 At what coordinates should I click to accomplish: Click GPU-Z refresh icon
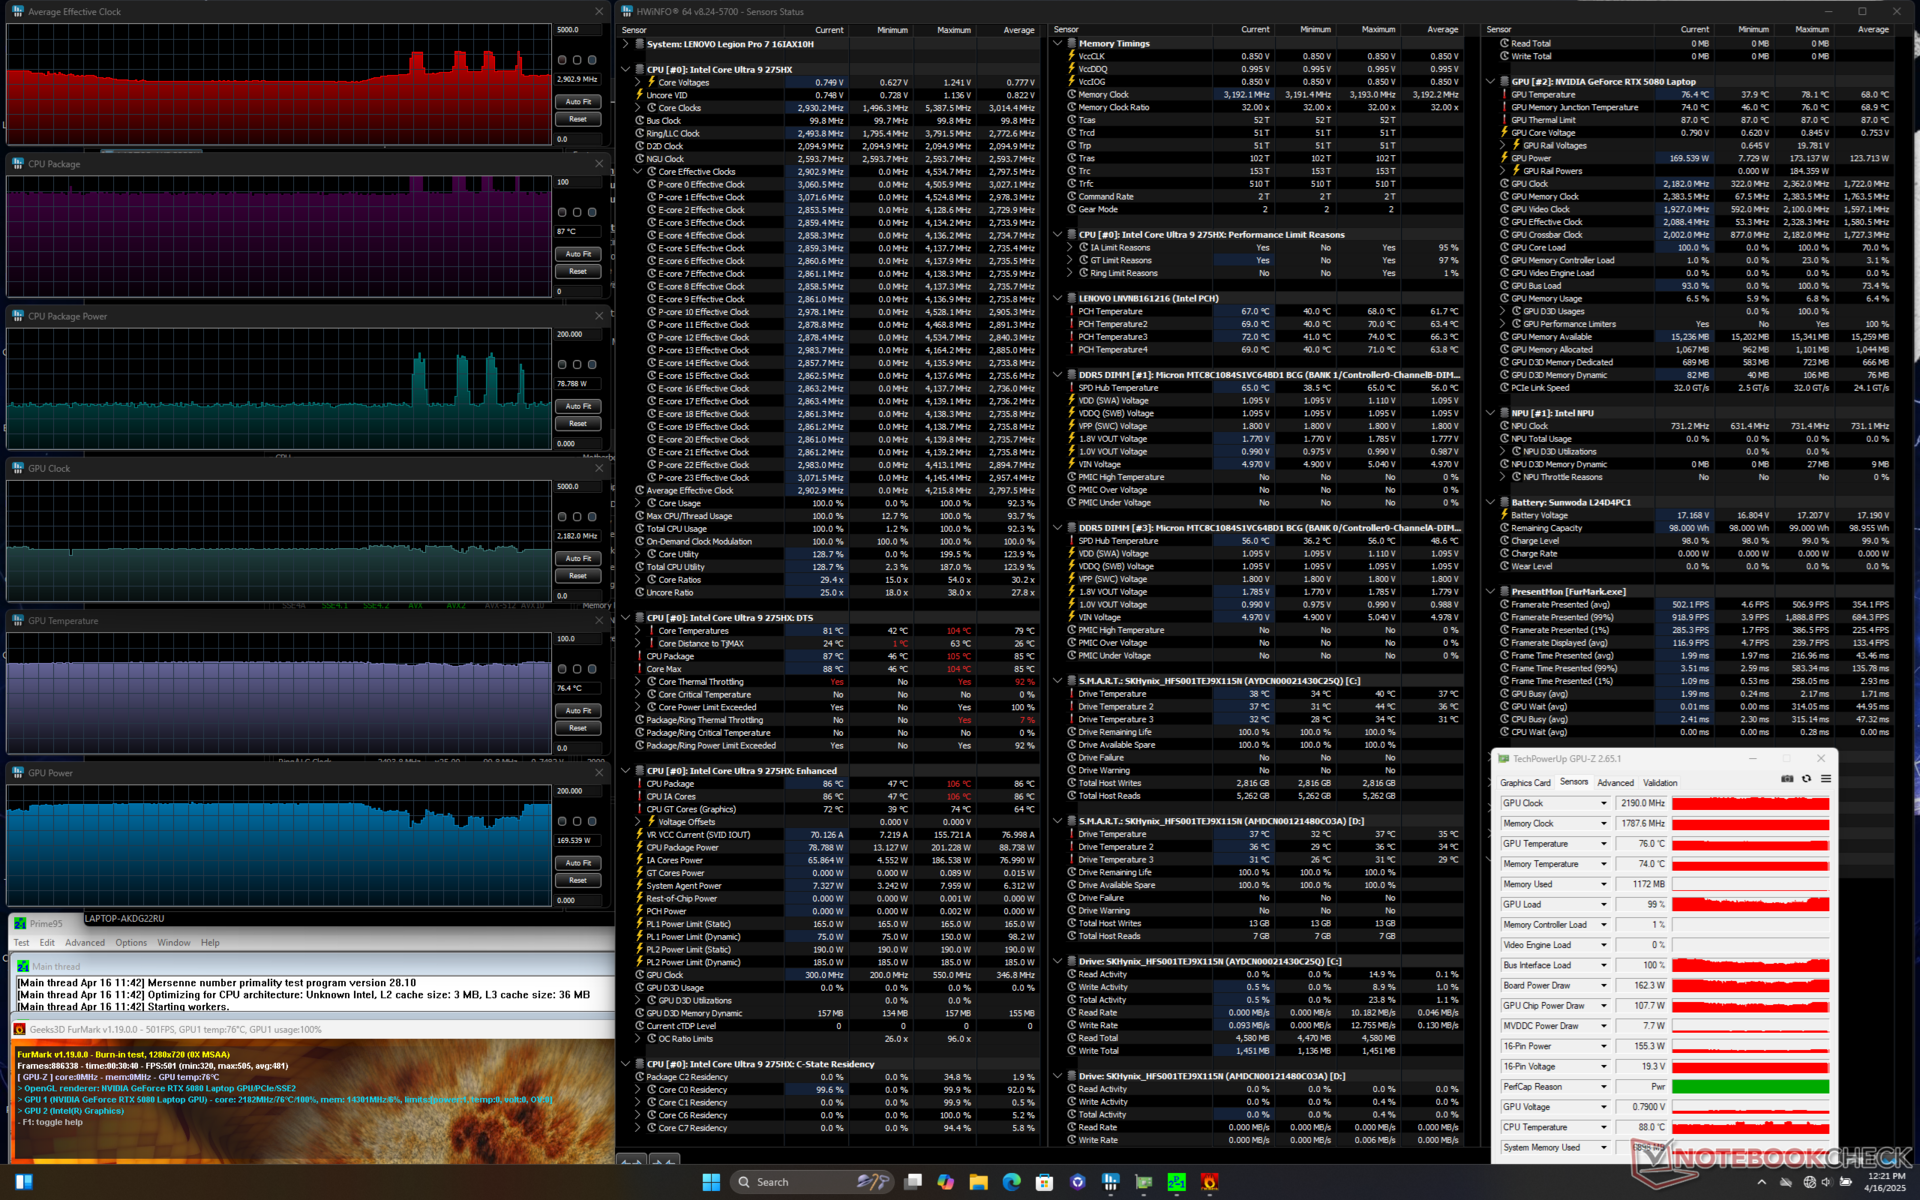1806,779
